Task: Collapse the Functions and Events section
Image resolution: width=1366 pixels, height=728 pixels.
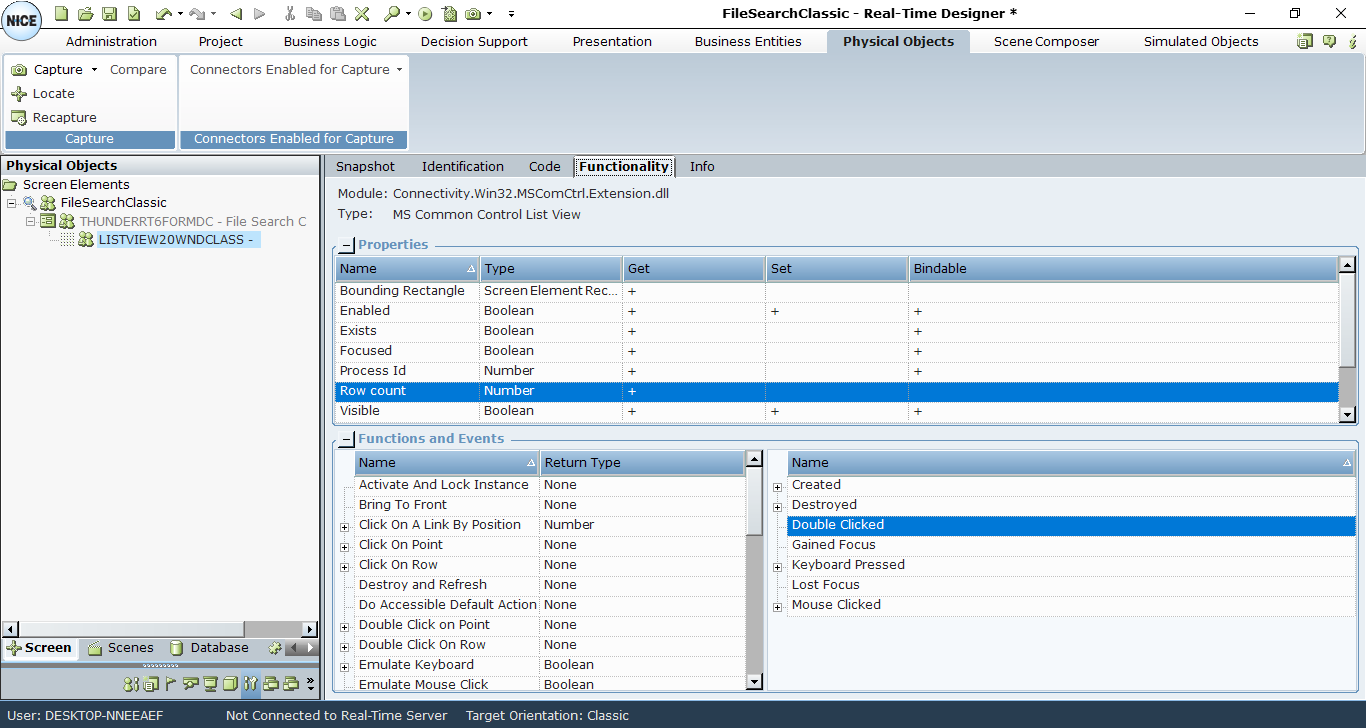Action: point(346,439)
